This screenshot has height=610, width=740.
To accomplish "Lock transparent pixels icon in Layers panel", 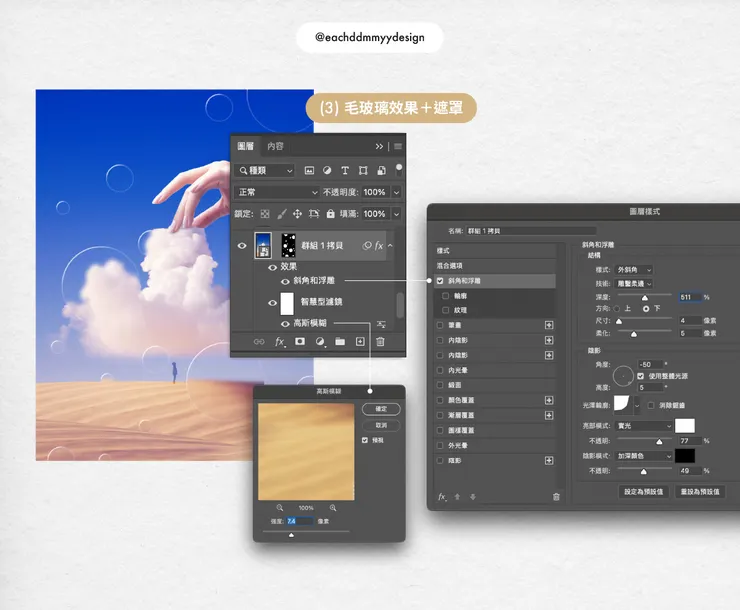I will pos(265,214).
